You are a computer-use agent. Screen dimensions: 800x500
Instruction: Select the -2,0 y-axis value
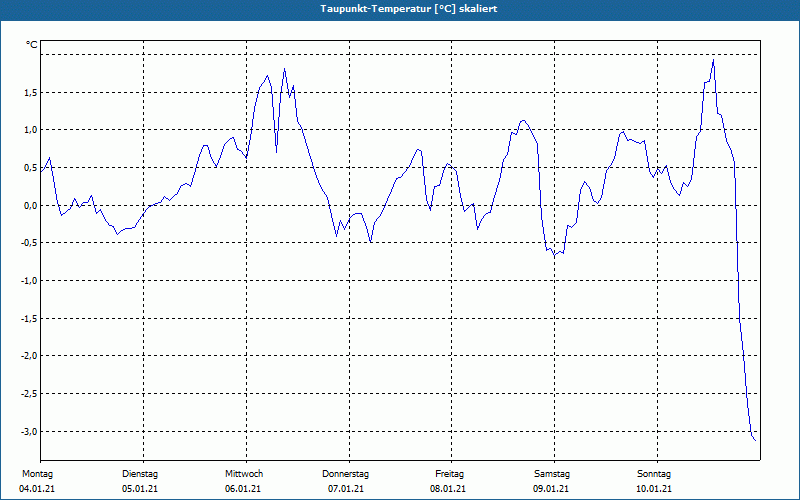click(29, 356)
